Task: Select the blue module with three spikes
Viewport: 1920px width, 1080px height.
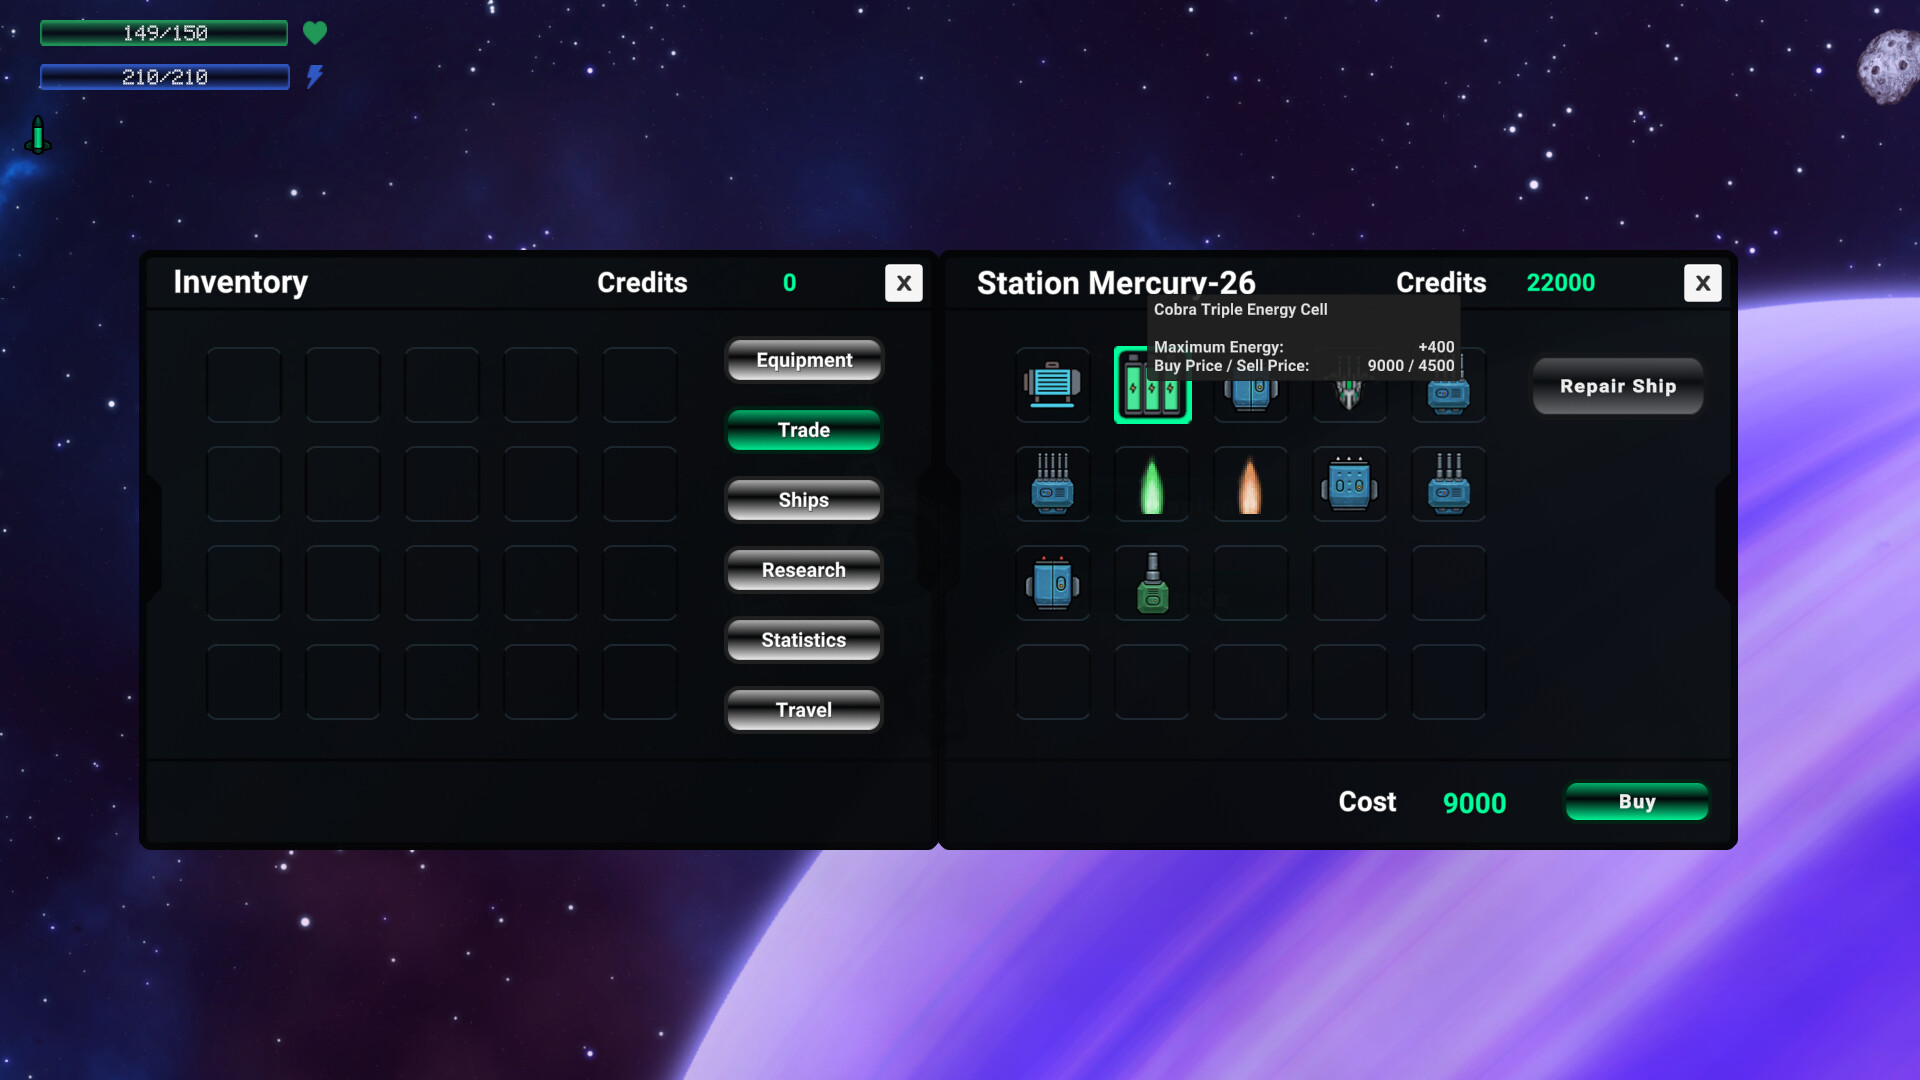Action: coord(1349,485)
